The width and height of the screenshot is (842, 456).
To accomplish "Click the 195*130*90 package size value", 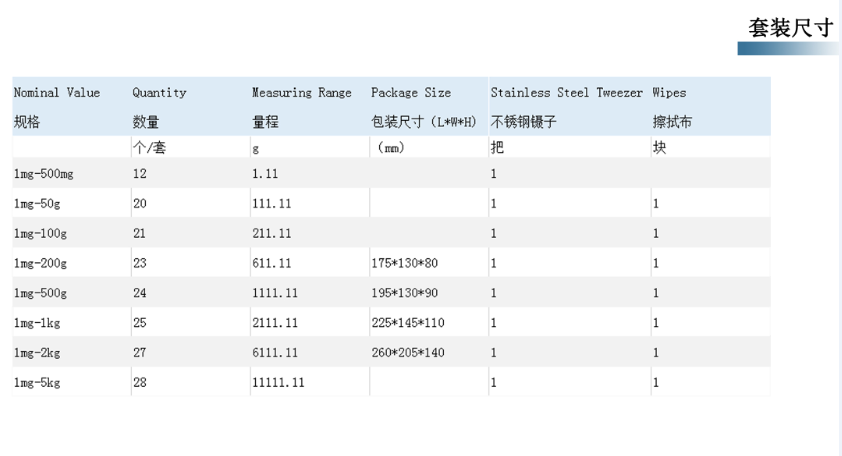I will [404, 293].
